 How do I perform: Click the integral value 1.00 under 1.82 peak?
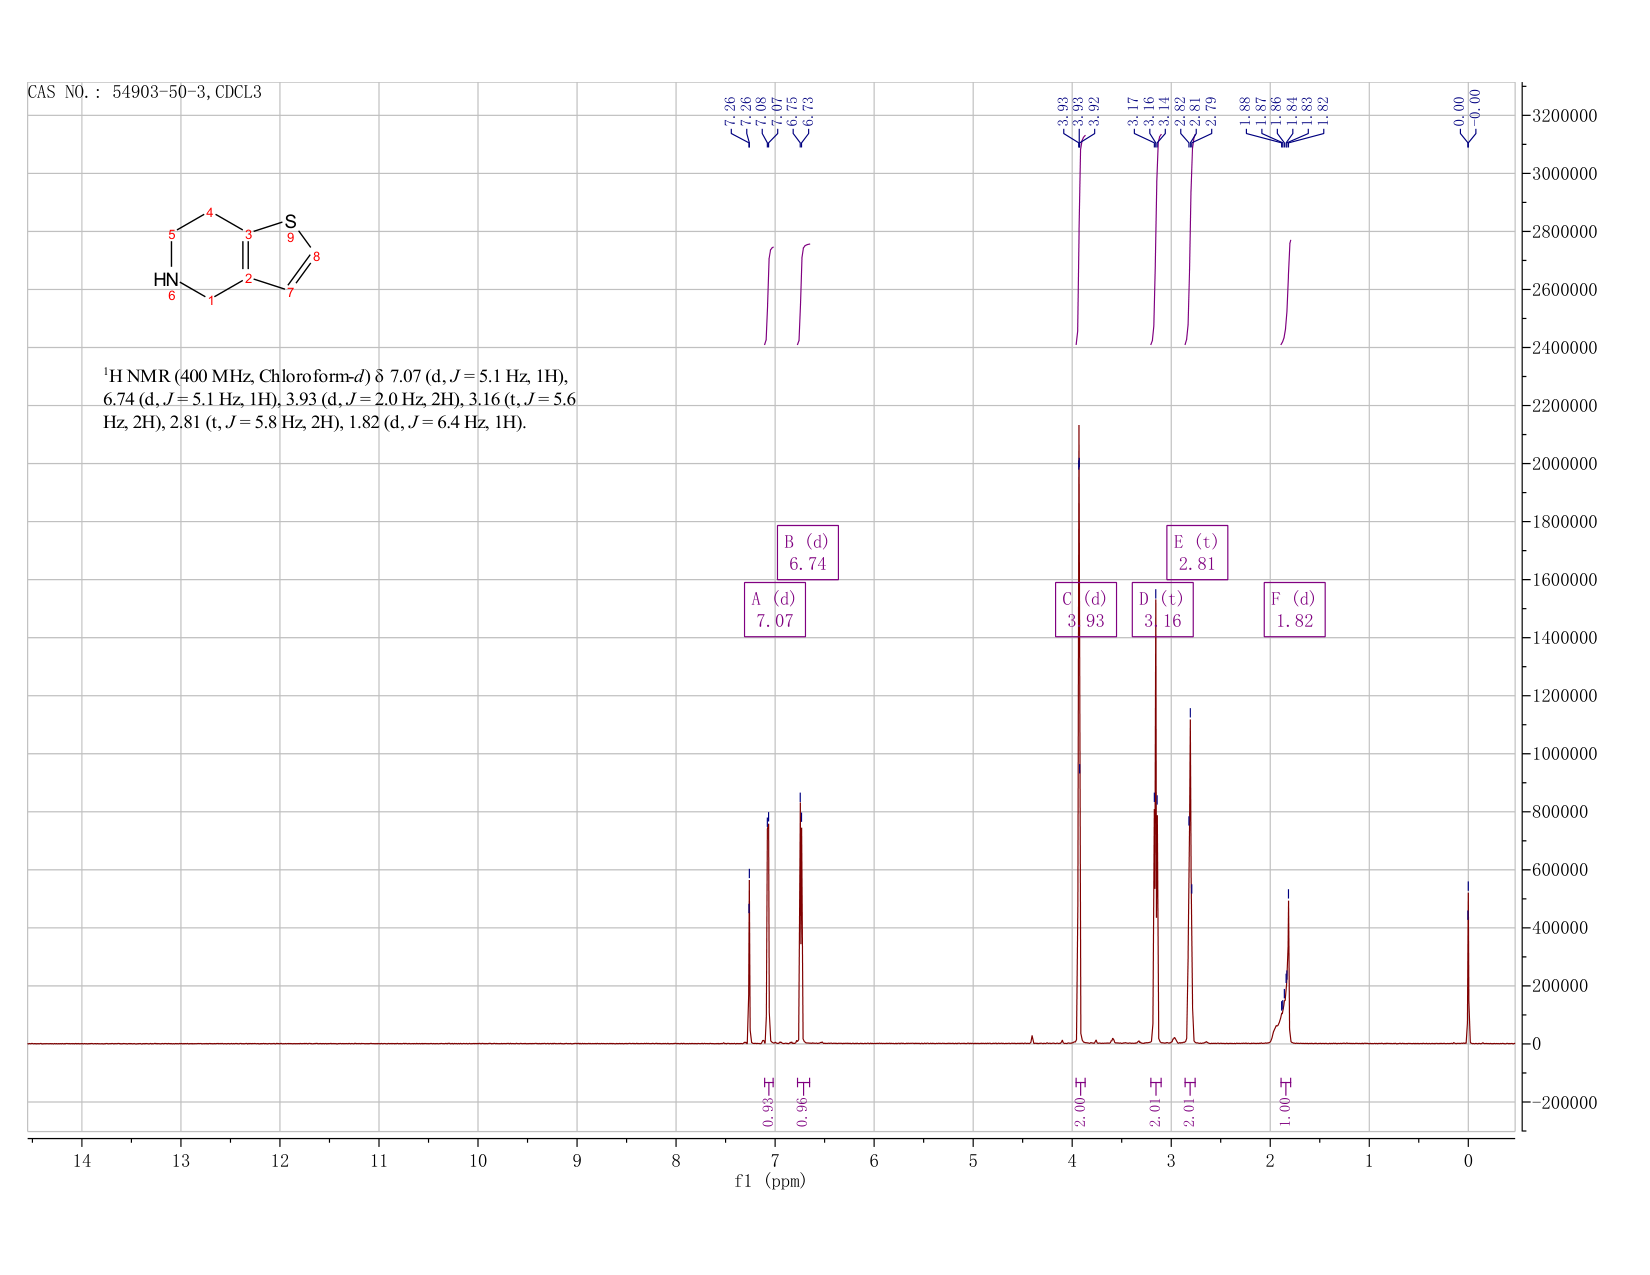click(x=1285, y=1112)
